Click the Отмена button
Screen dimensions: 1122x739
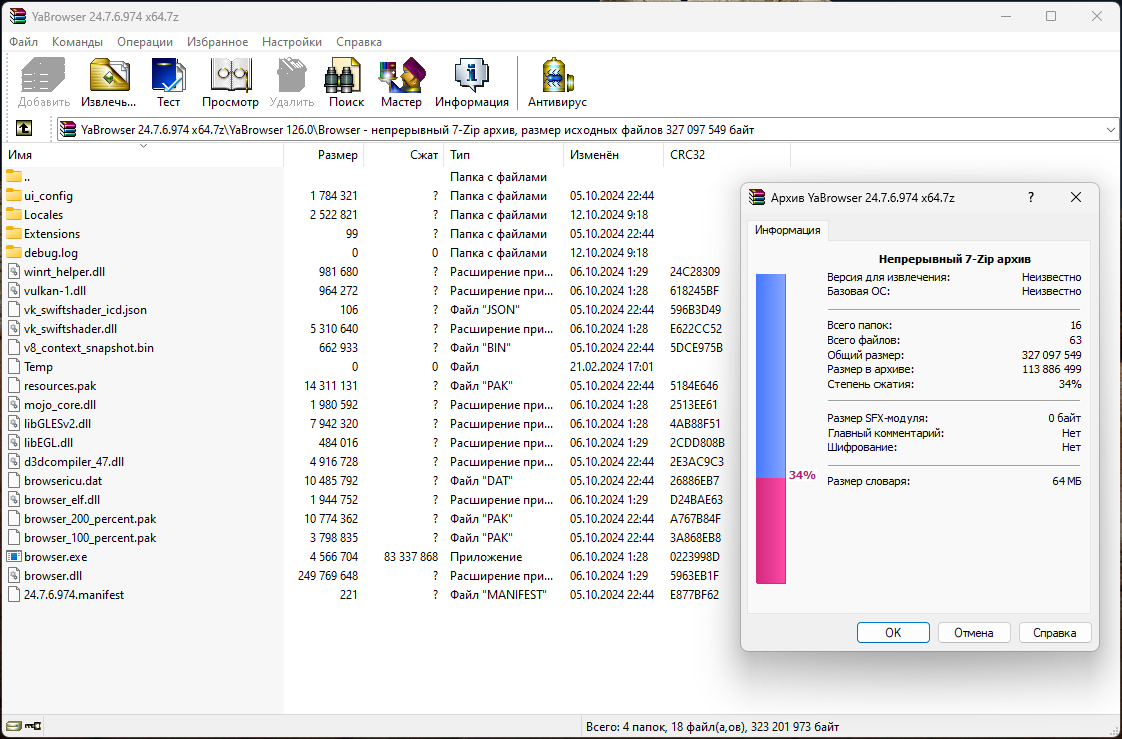pos(974,632)
